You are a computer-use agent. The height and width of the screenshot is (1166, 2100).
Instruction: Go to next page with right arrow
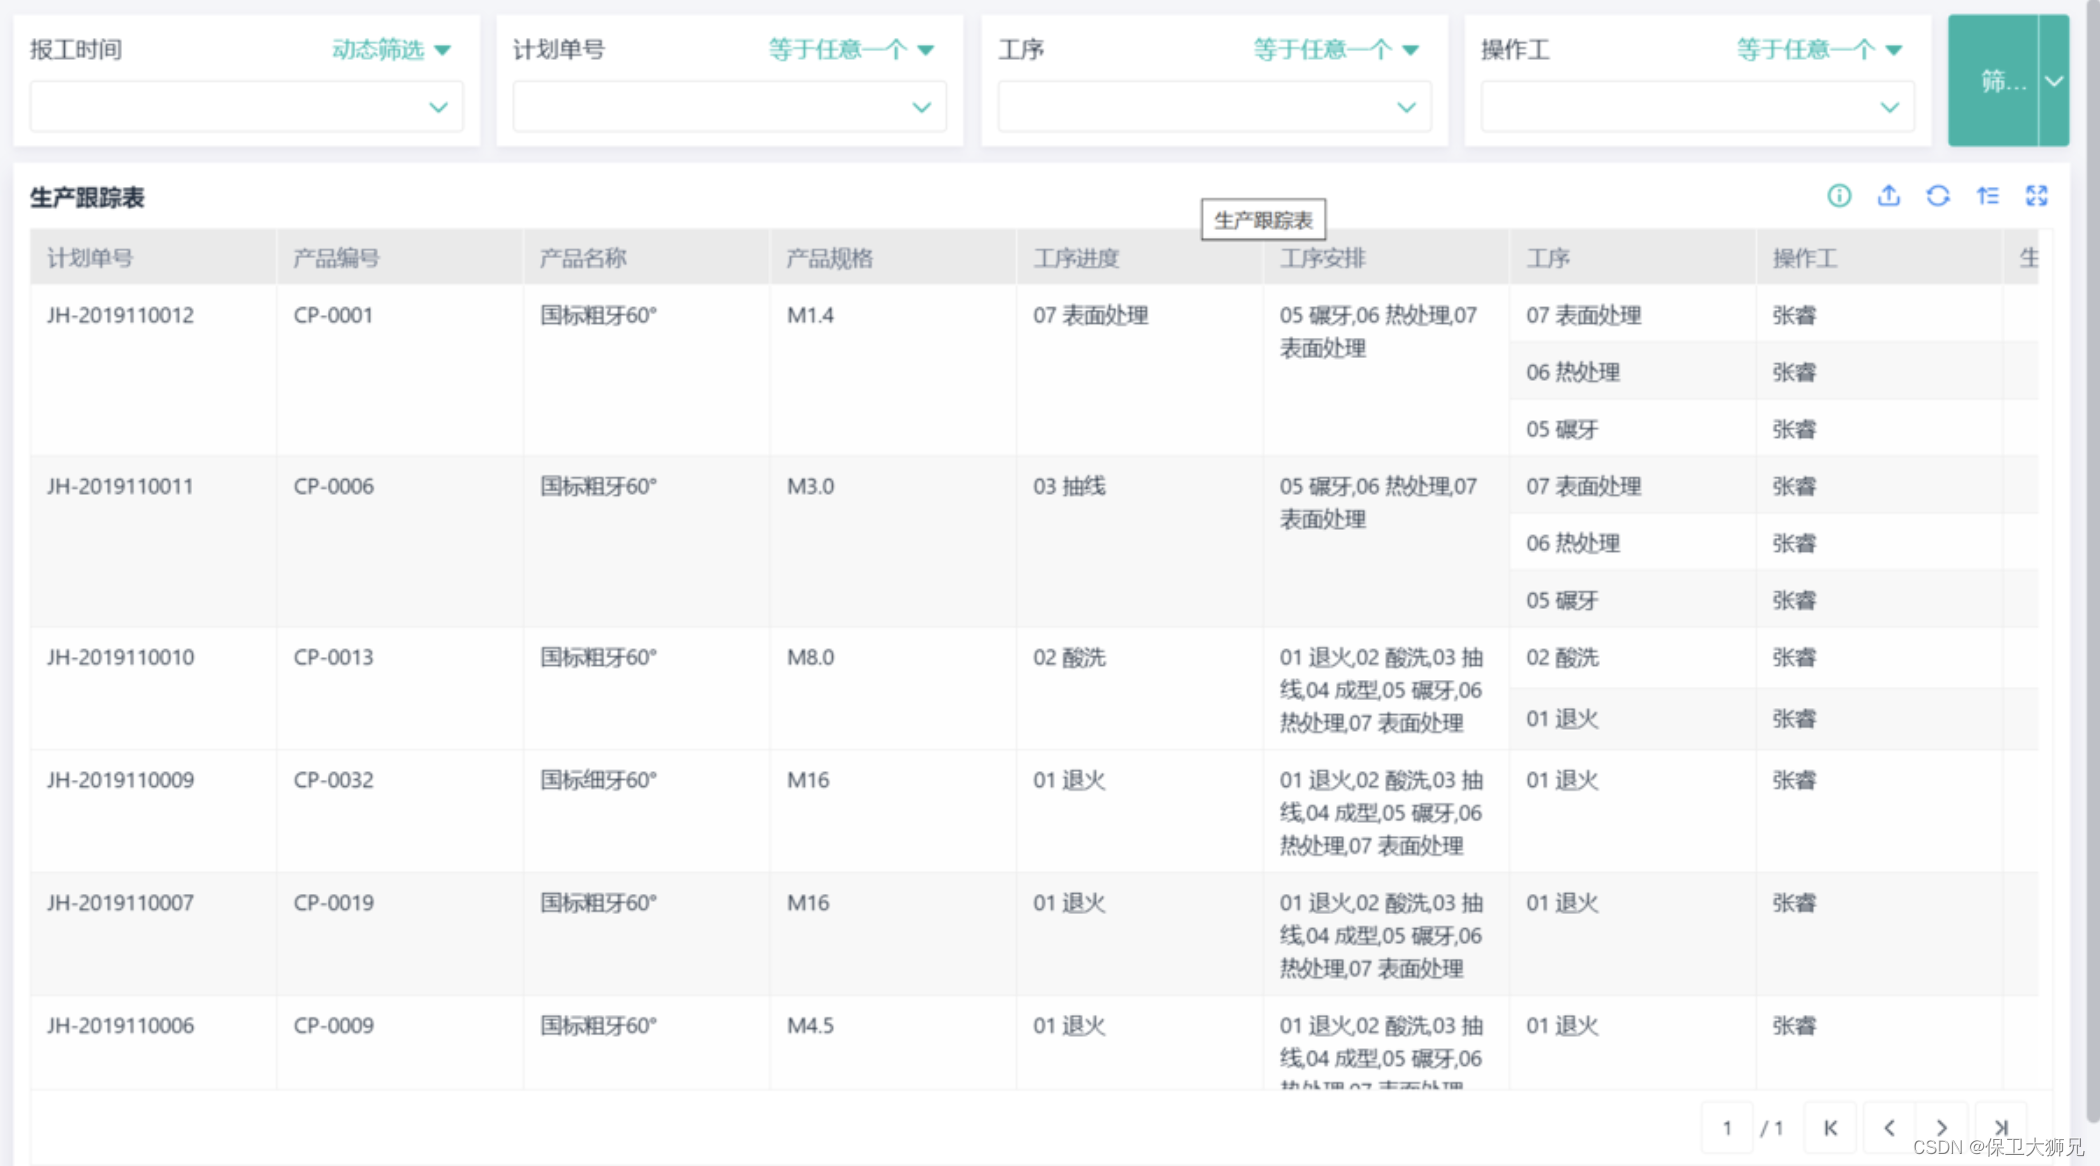click(x=1942, y=1128)
